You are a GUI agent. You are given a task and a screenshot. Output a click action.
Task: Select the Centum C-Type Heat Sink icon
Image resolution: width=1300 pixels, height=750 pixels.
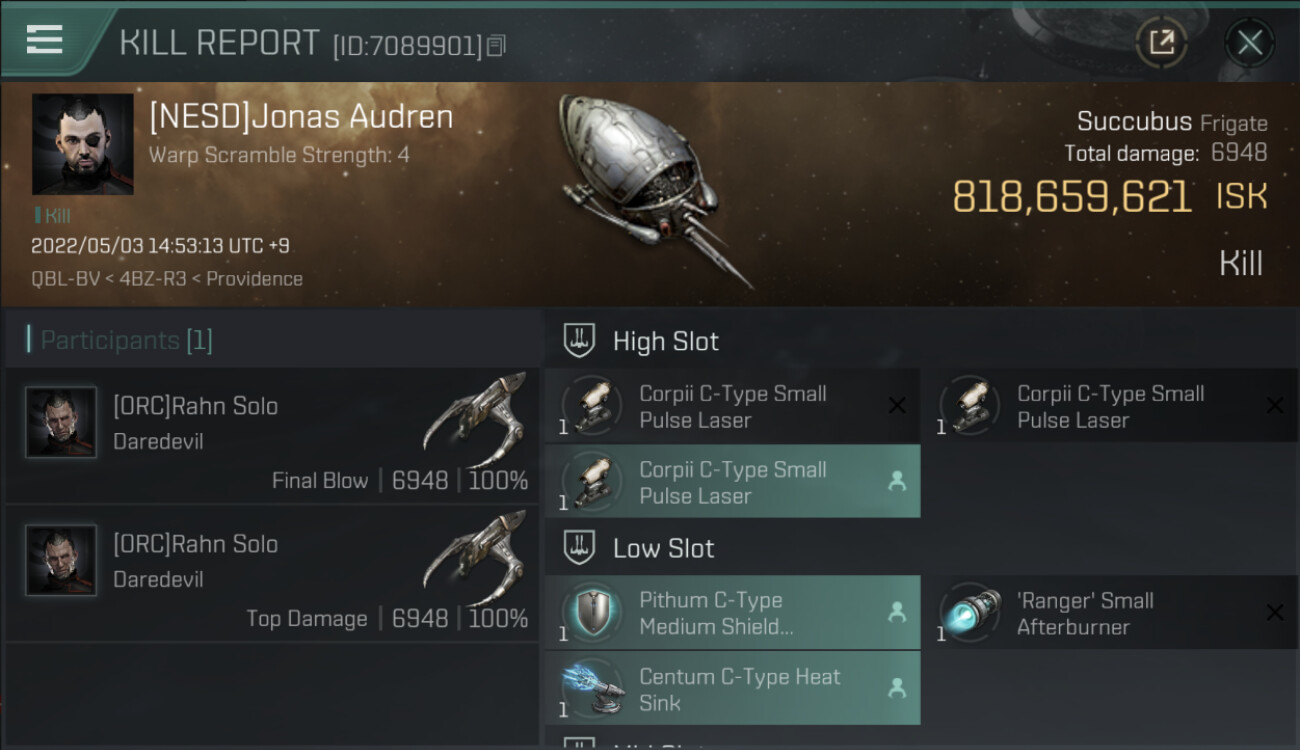[x=591, y=689]
